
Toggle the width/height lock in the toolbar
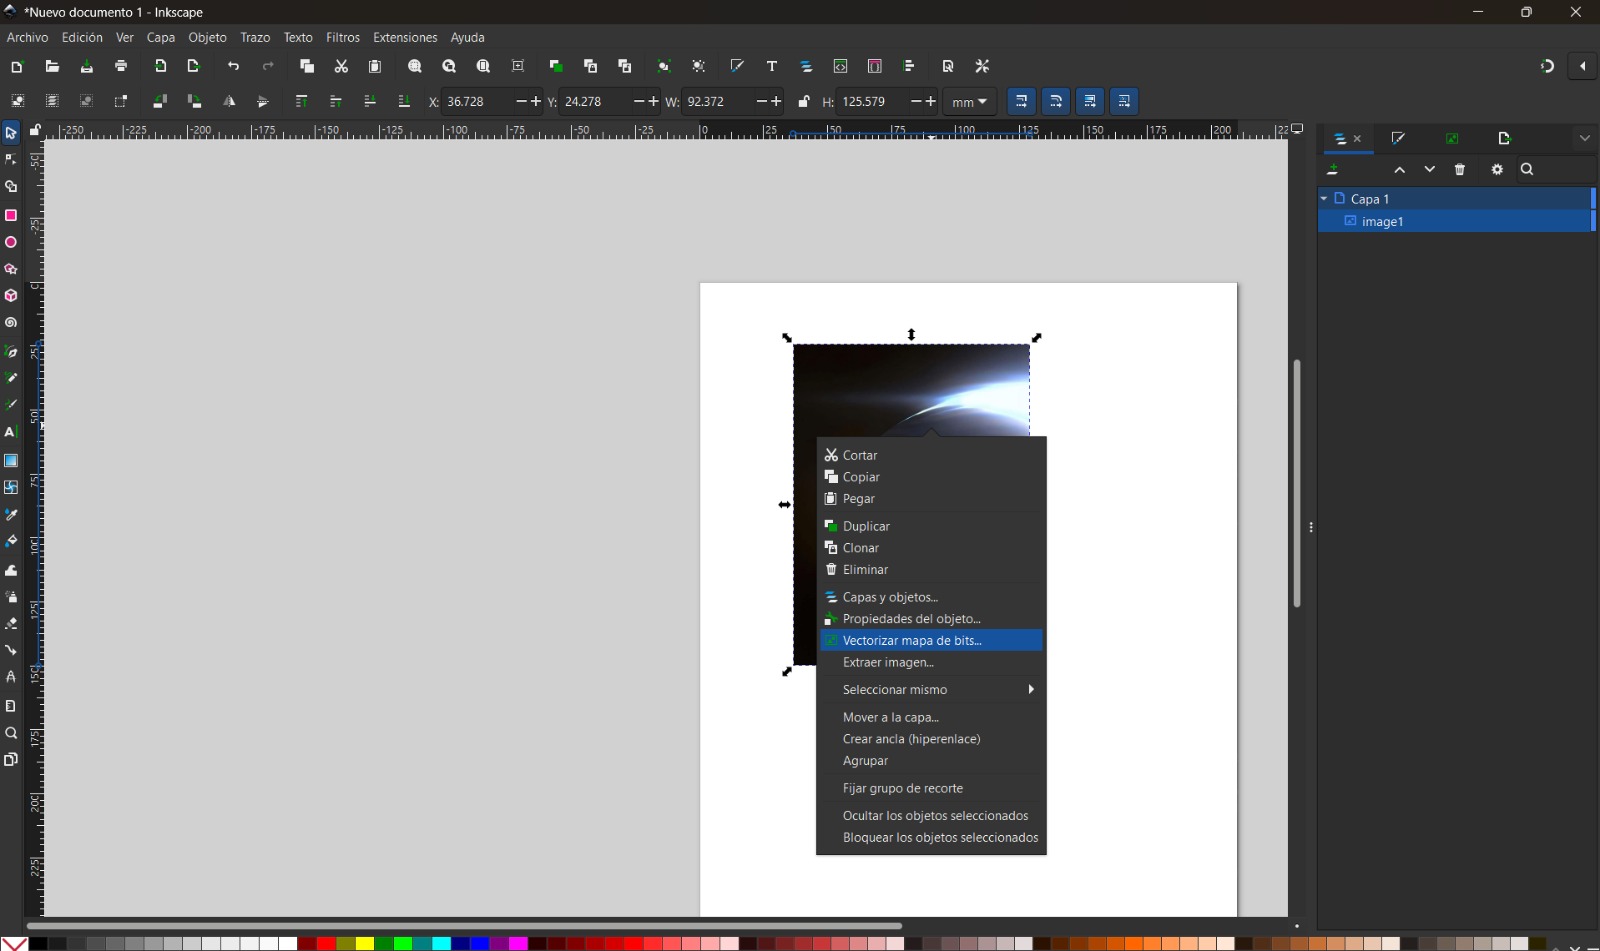coord(803,101)
